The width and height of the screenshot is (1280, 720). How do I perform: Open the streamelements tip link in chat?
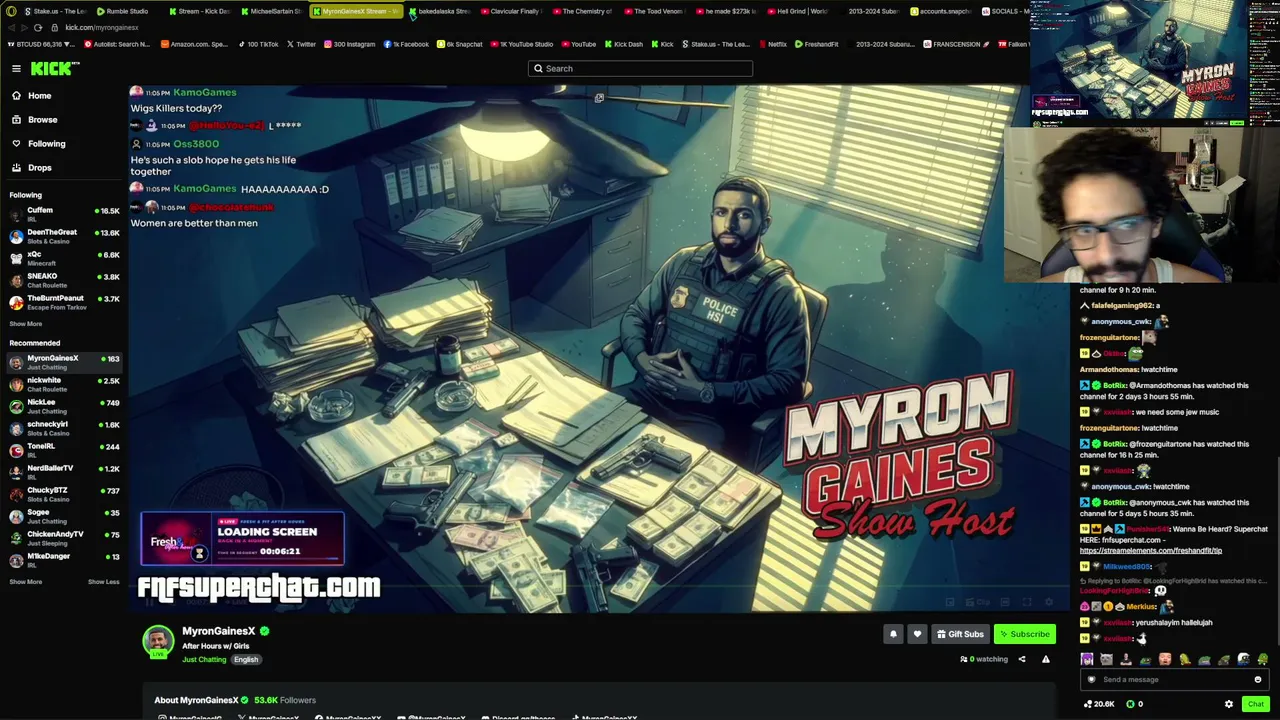pyautogui.click(x=1151, y=551)
